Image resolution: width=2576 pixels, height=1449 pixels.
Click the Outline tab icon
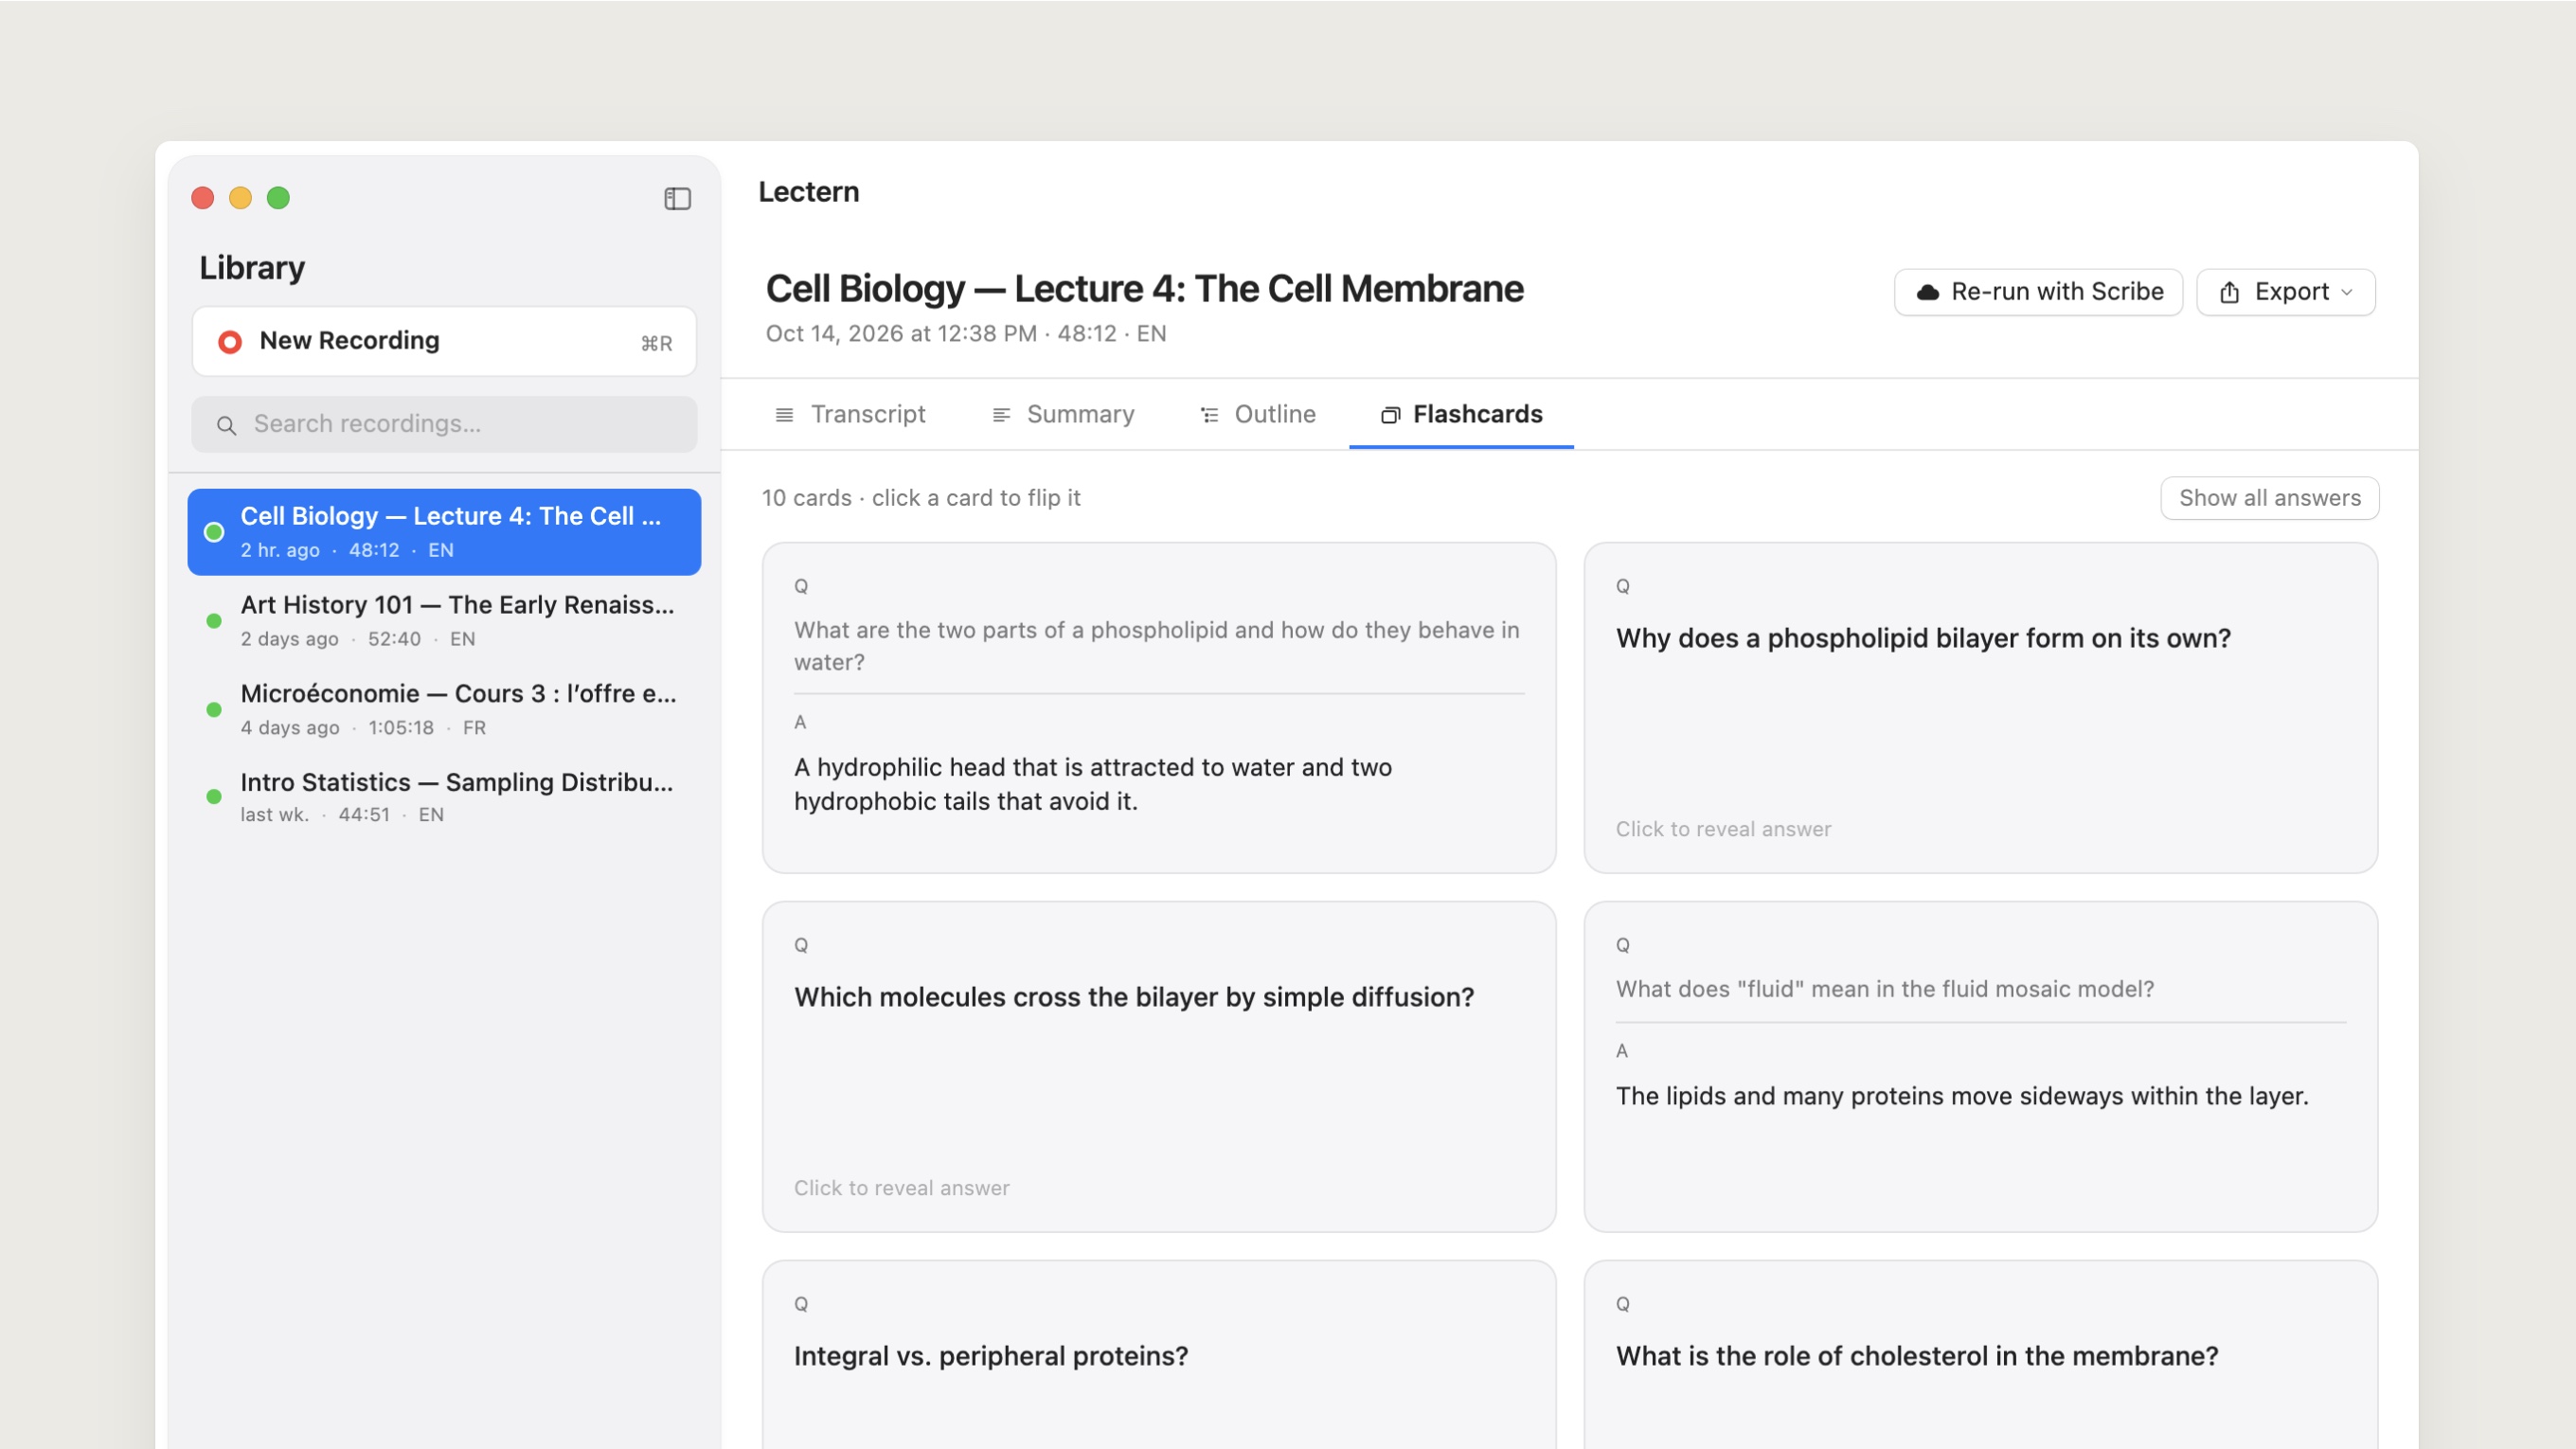pos(1209,414)
